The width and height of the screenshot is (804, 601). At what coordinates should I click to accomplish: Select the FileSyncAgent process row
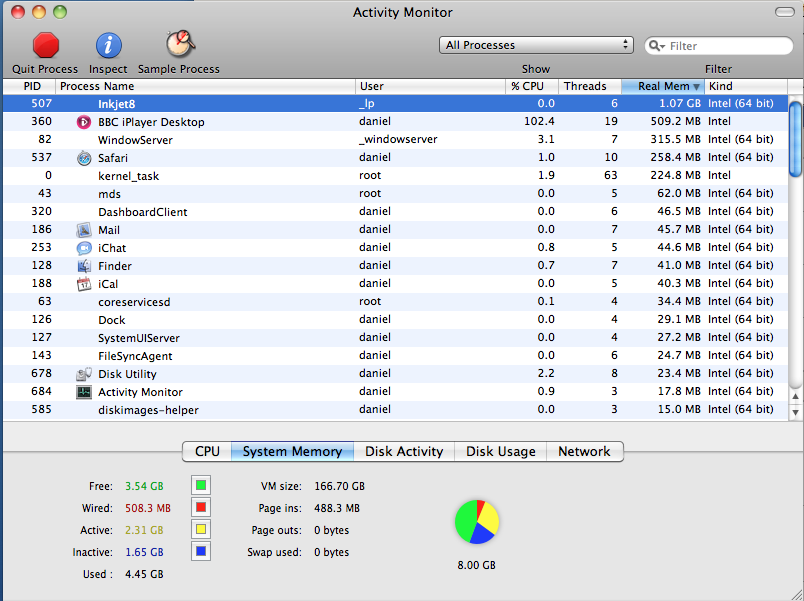pos(395,355)
